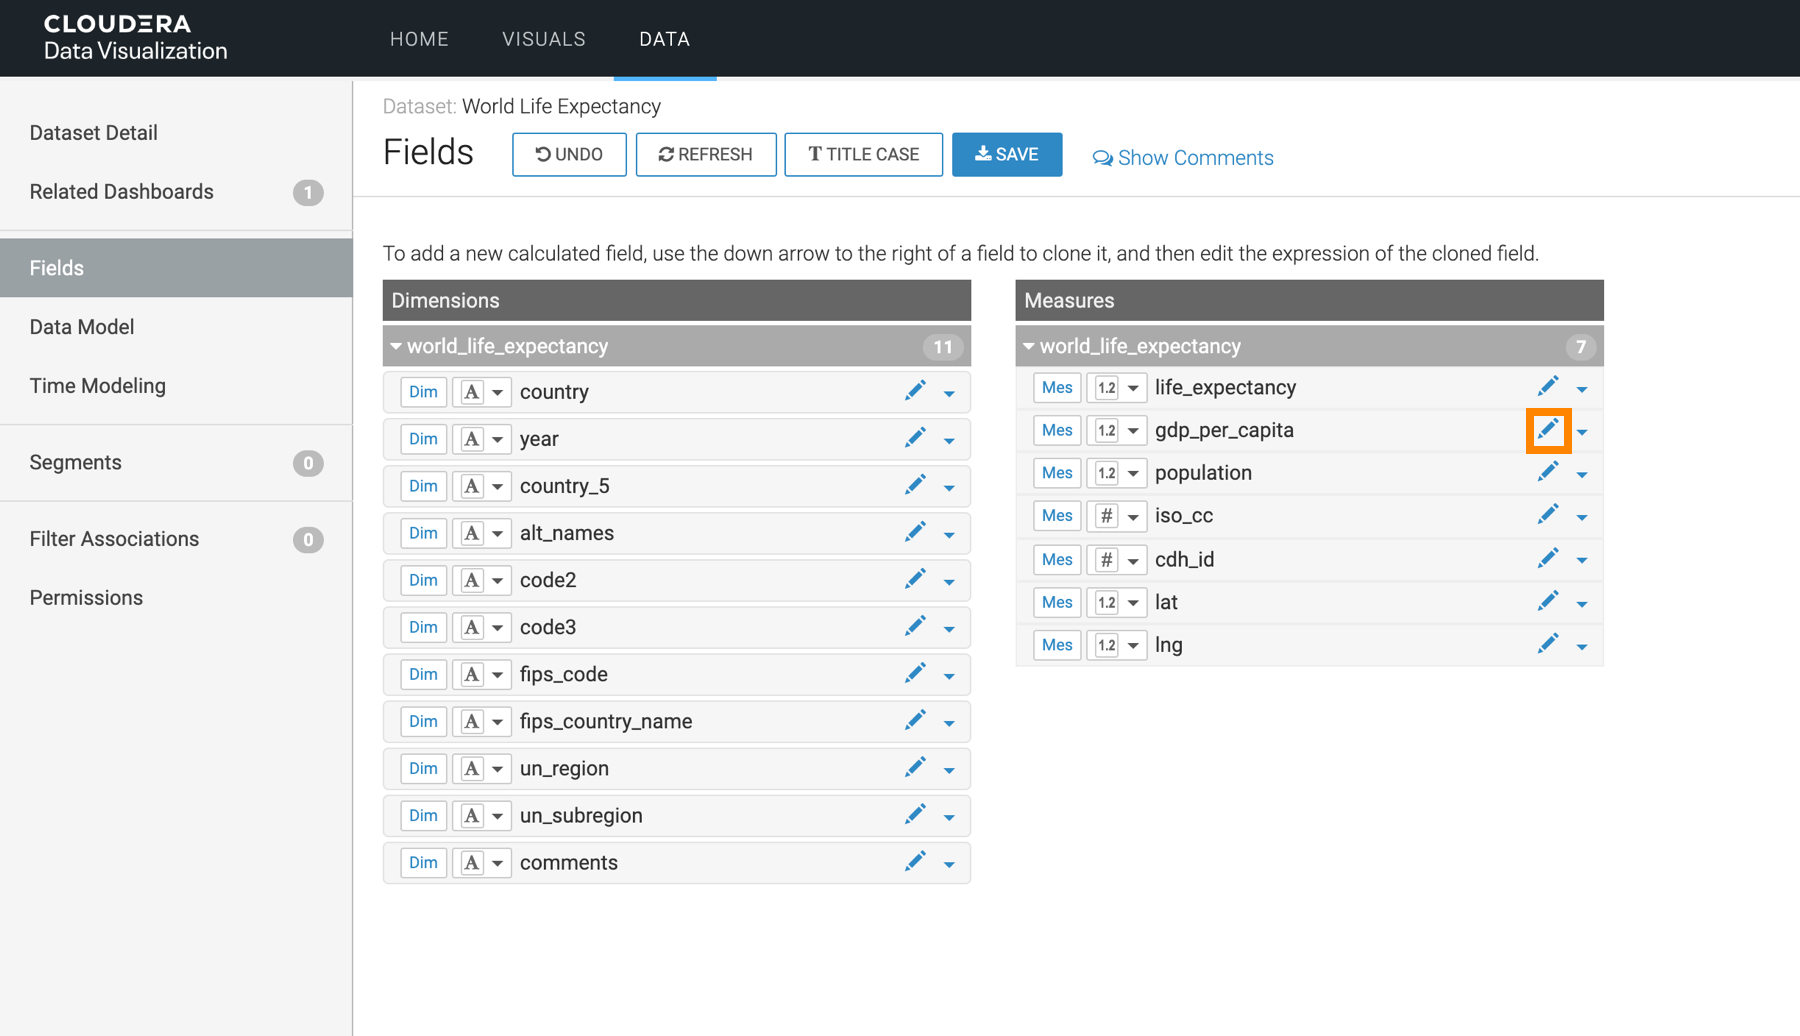
Task: Open the down arrow menu for cdh_id
Action: (1582, 560)
